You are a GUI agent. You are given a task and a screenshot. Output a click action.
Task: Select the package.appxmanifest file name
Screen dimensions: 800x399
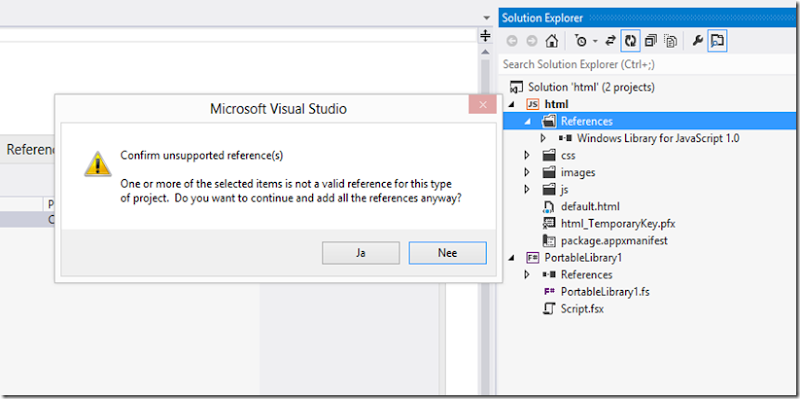(614, 240)
